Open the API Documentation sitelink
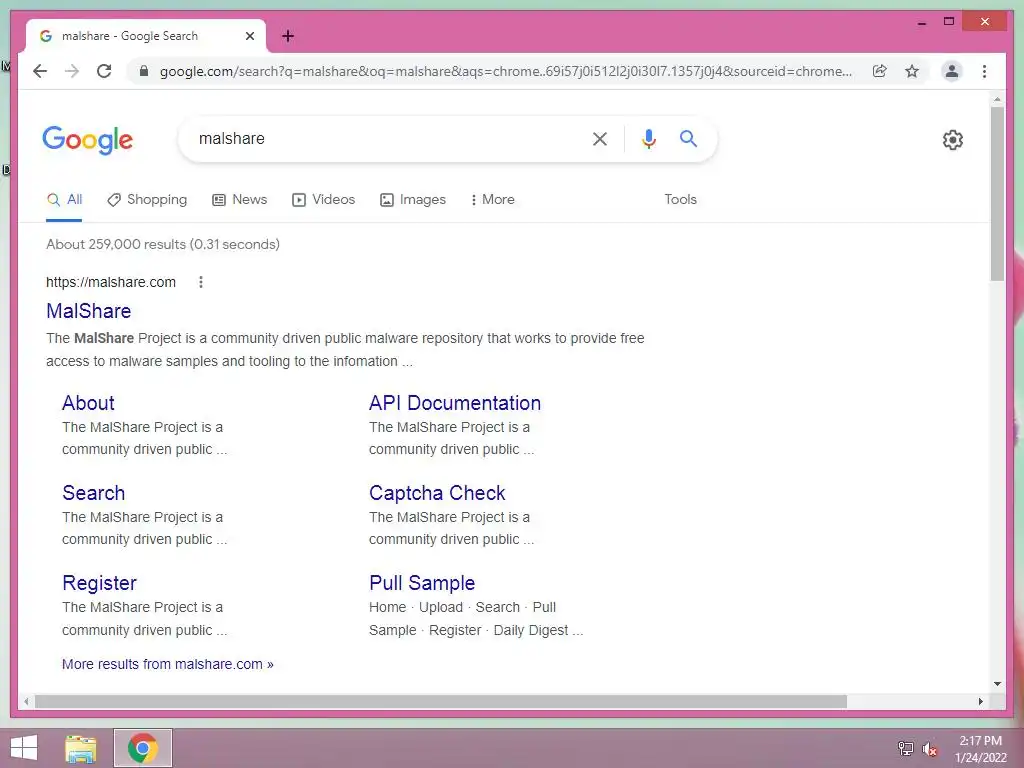Image resolution: width=1024 pixels, height=768 pixels. pos(455,403)
